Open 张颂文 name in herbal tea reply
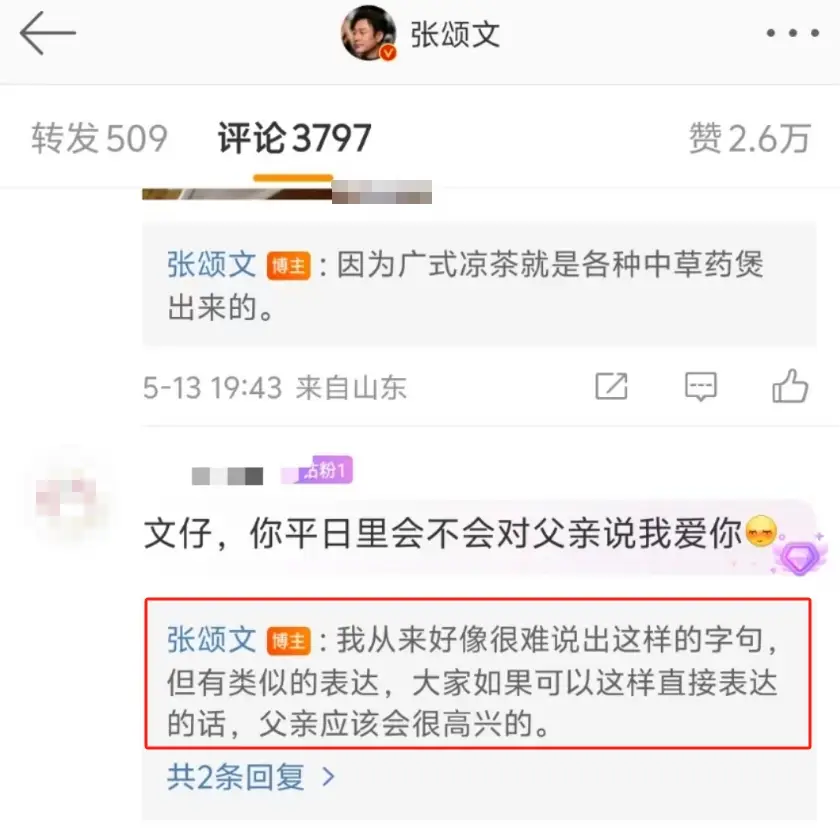This screenshot has width=840, height=832. click(212, 264)
